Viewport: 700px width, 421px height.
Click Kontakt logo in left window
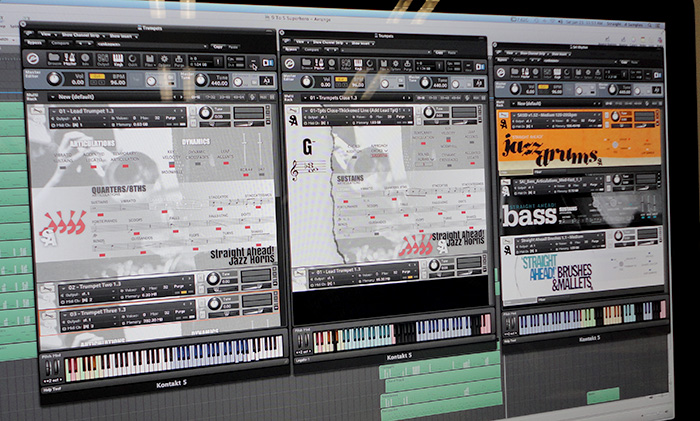pos(33,58)
